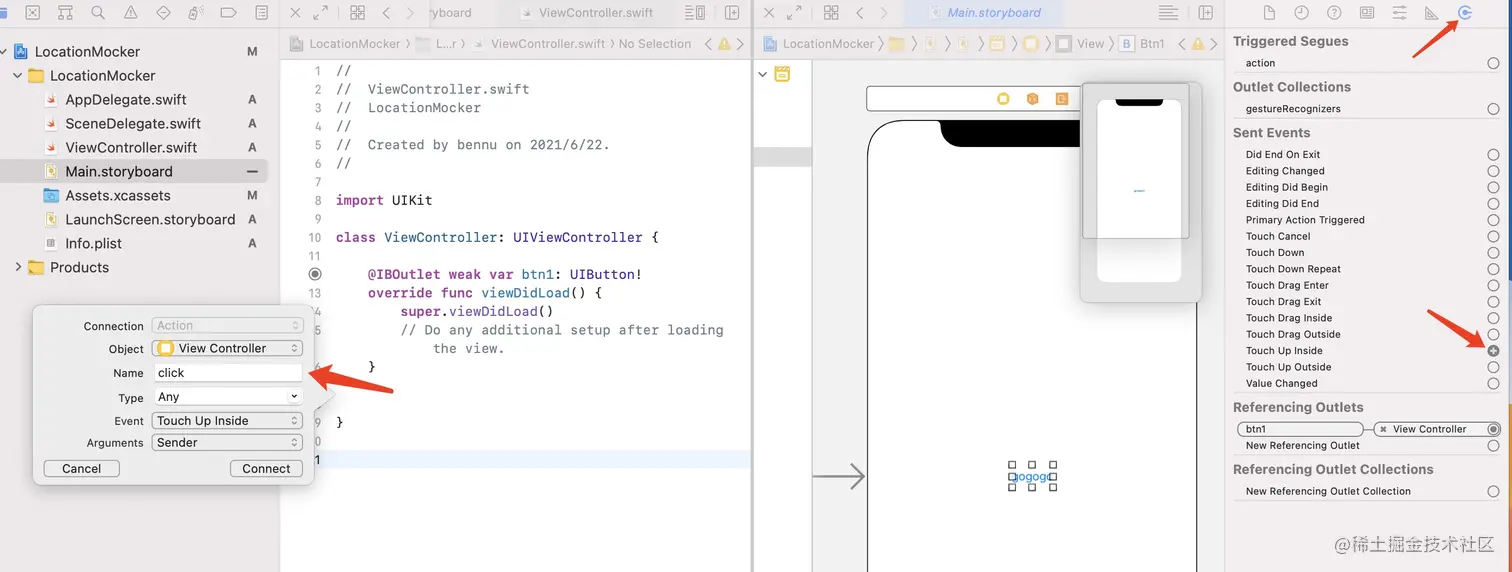Open the report navigator list icon
The height and width of the screenshot is (572, 1512).
(261, 13)
